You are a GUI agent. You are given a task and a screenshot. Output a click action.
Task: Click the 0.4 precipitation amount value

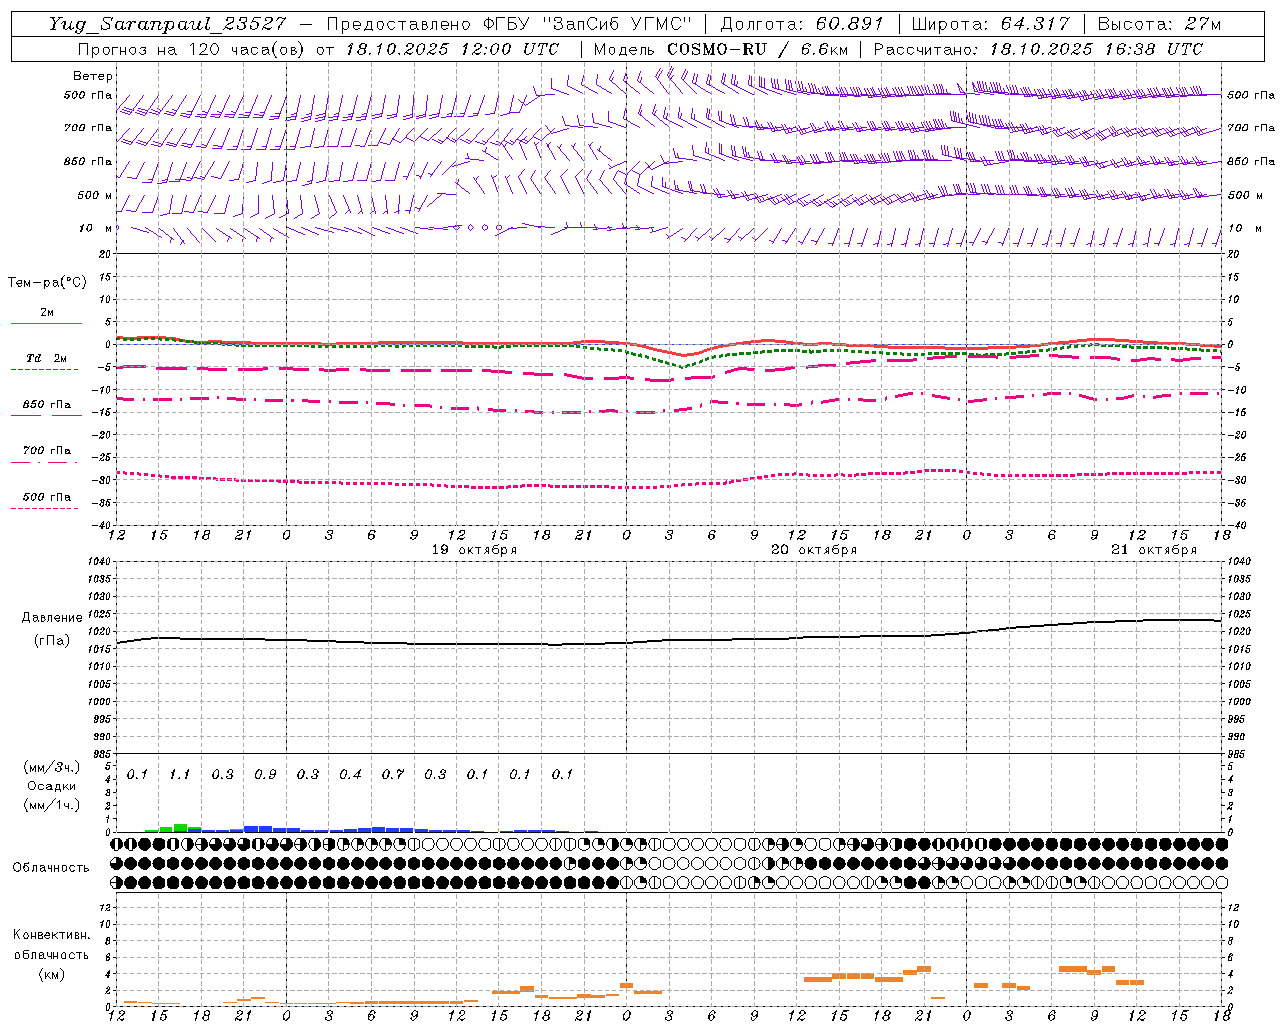[x=350, y=774]
